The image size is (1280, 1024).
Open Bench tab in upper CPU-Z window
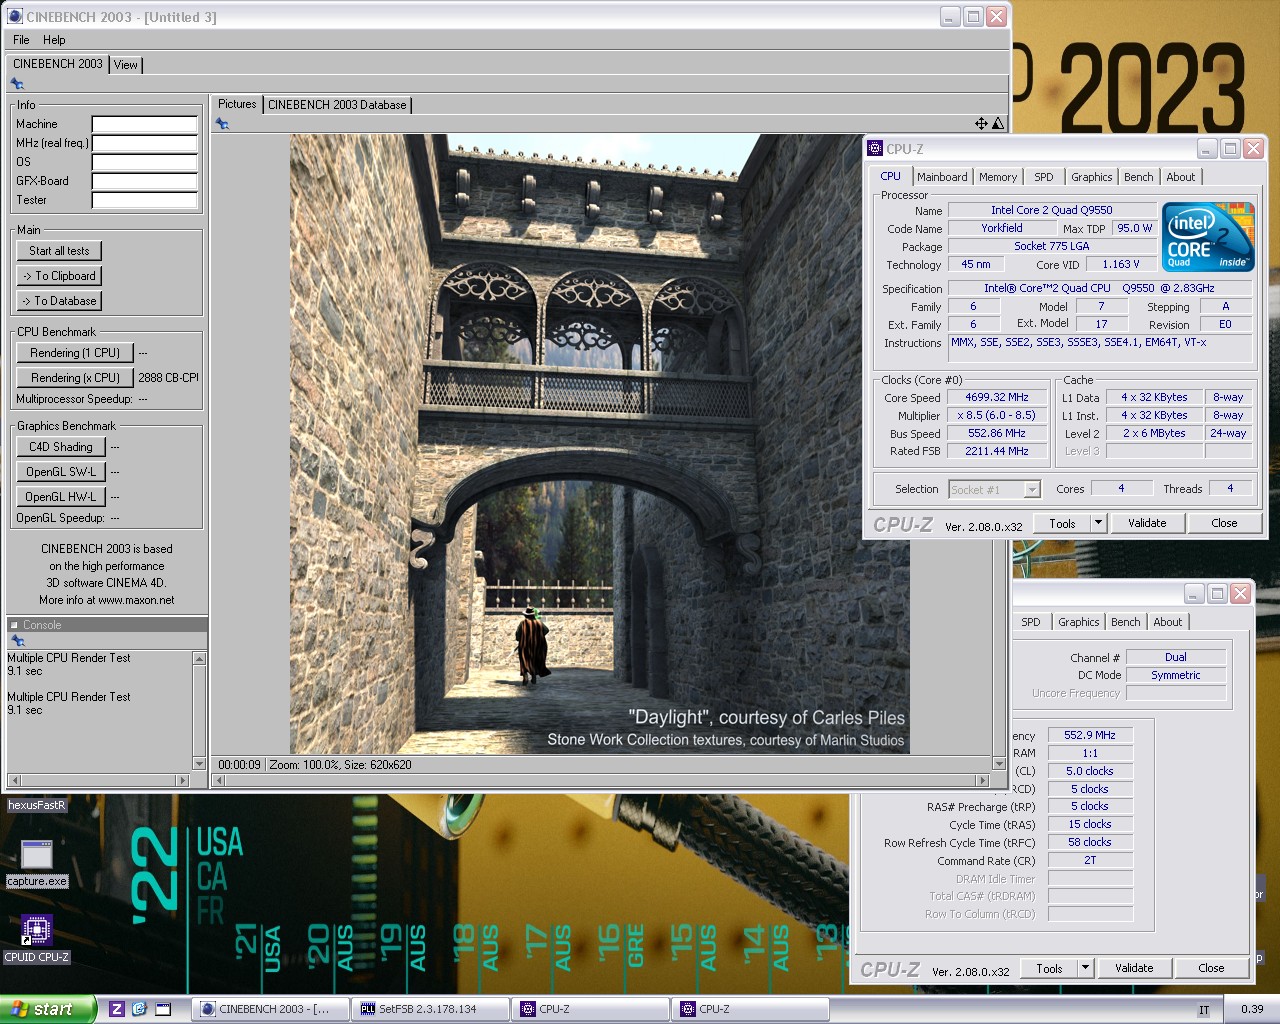[1138, 177]
